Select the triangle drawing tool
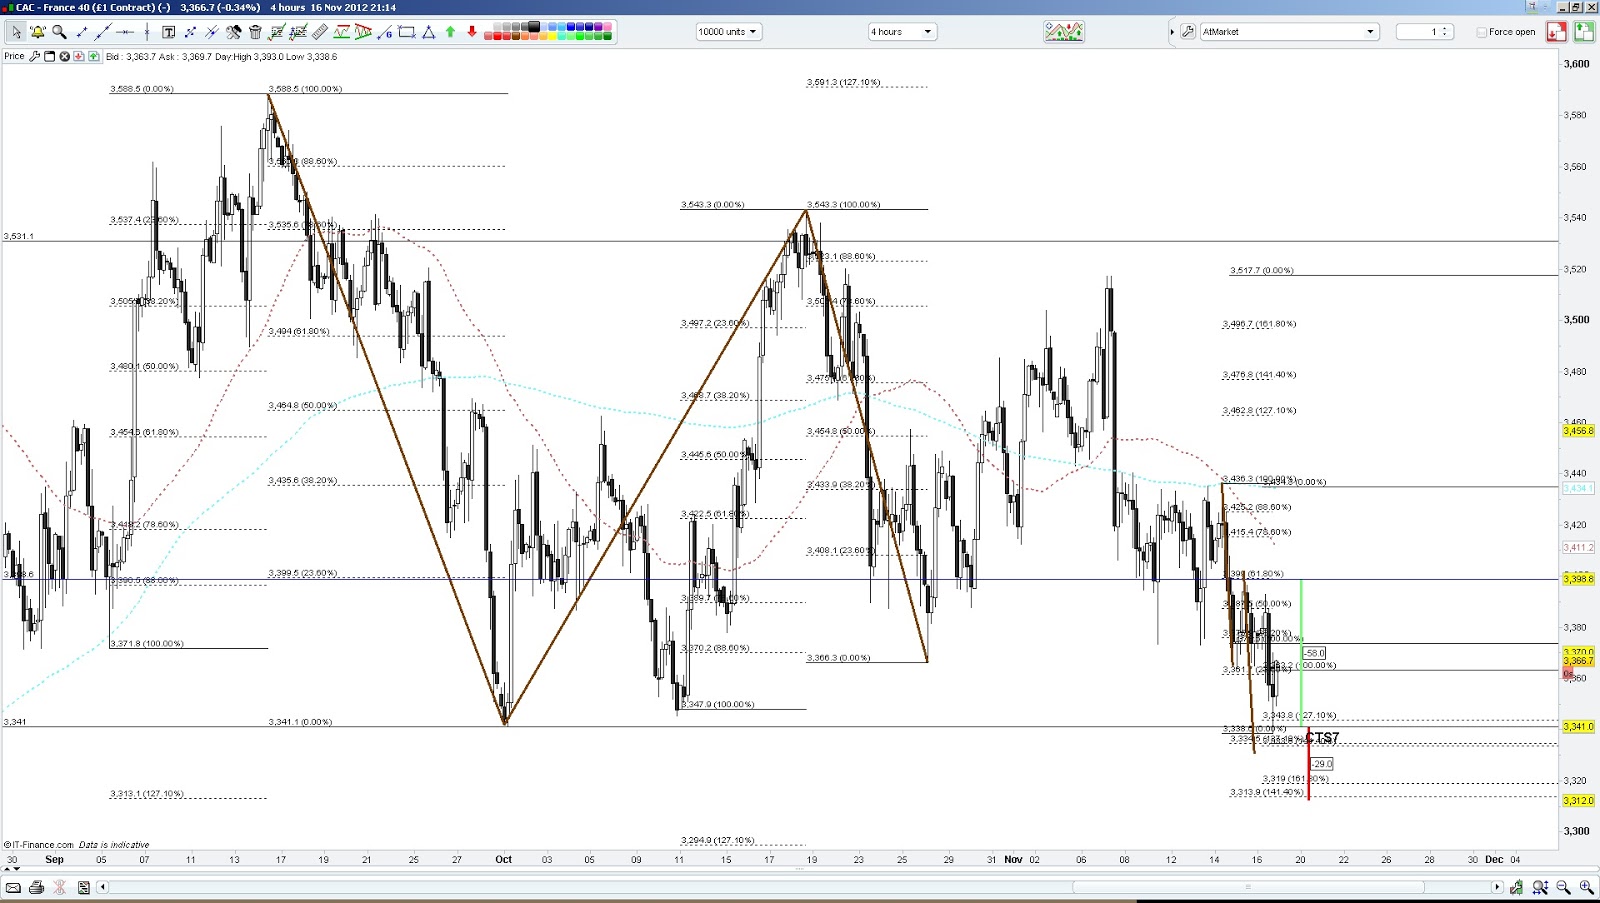The width and height of the screenshot is (1600, 903). [x=428, y=32]
